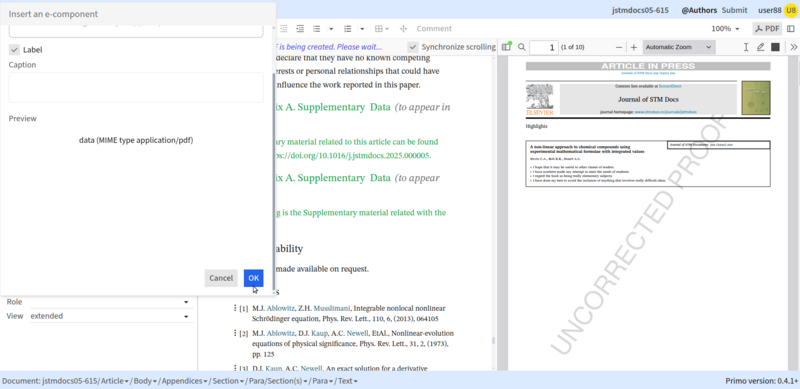Screen dimensions: 800x389
Task: Click the Musslimani author link
Action: pos(332,308)
